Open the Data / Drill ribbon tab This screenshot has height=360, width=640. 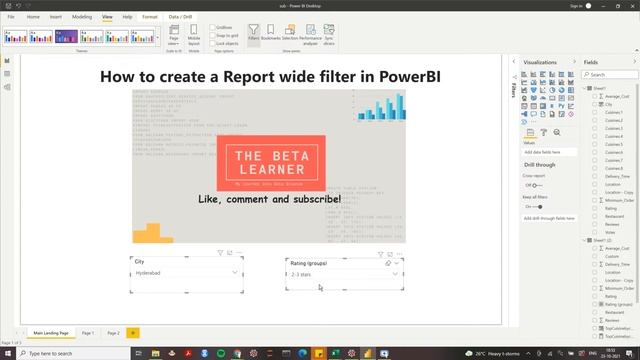180,17
